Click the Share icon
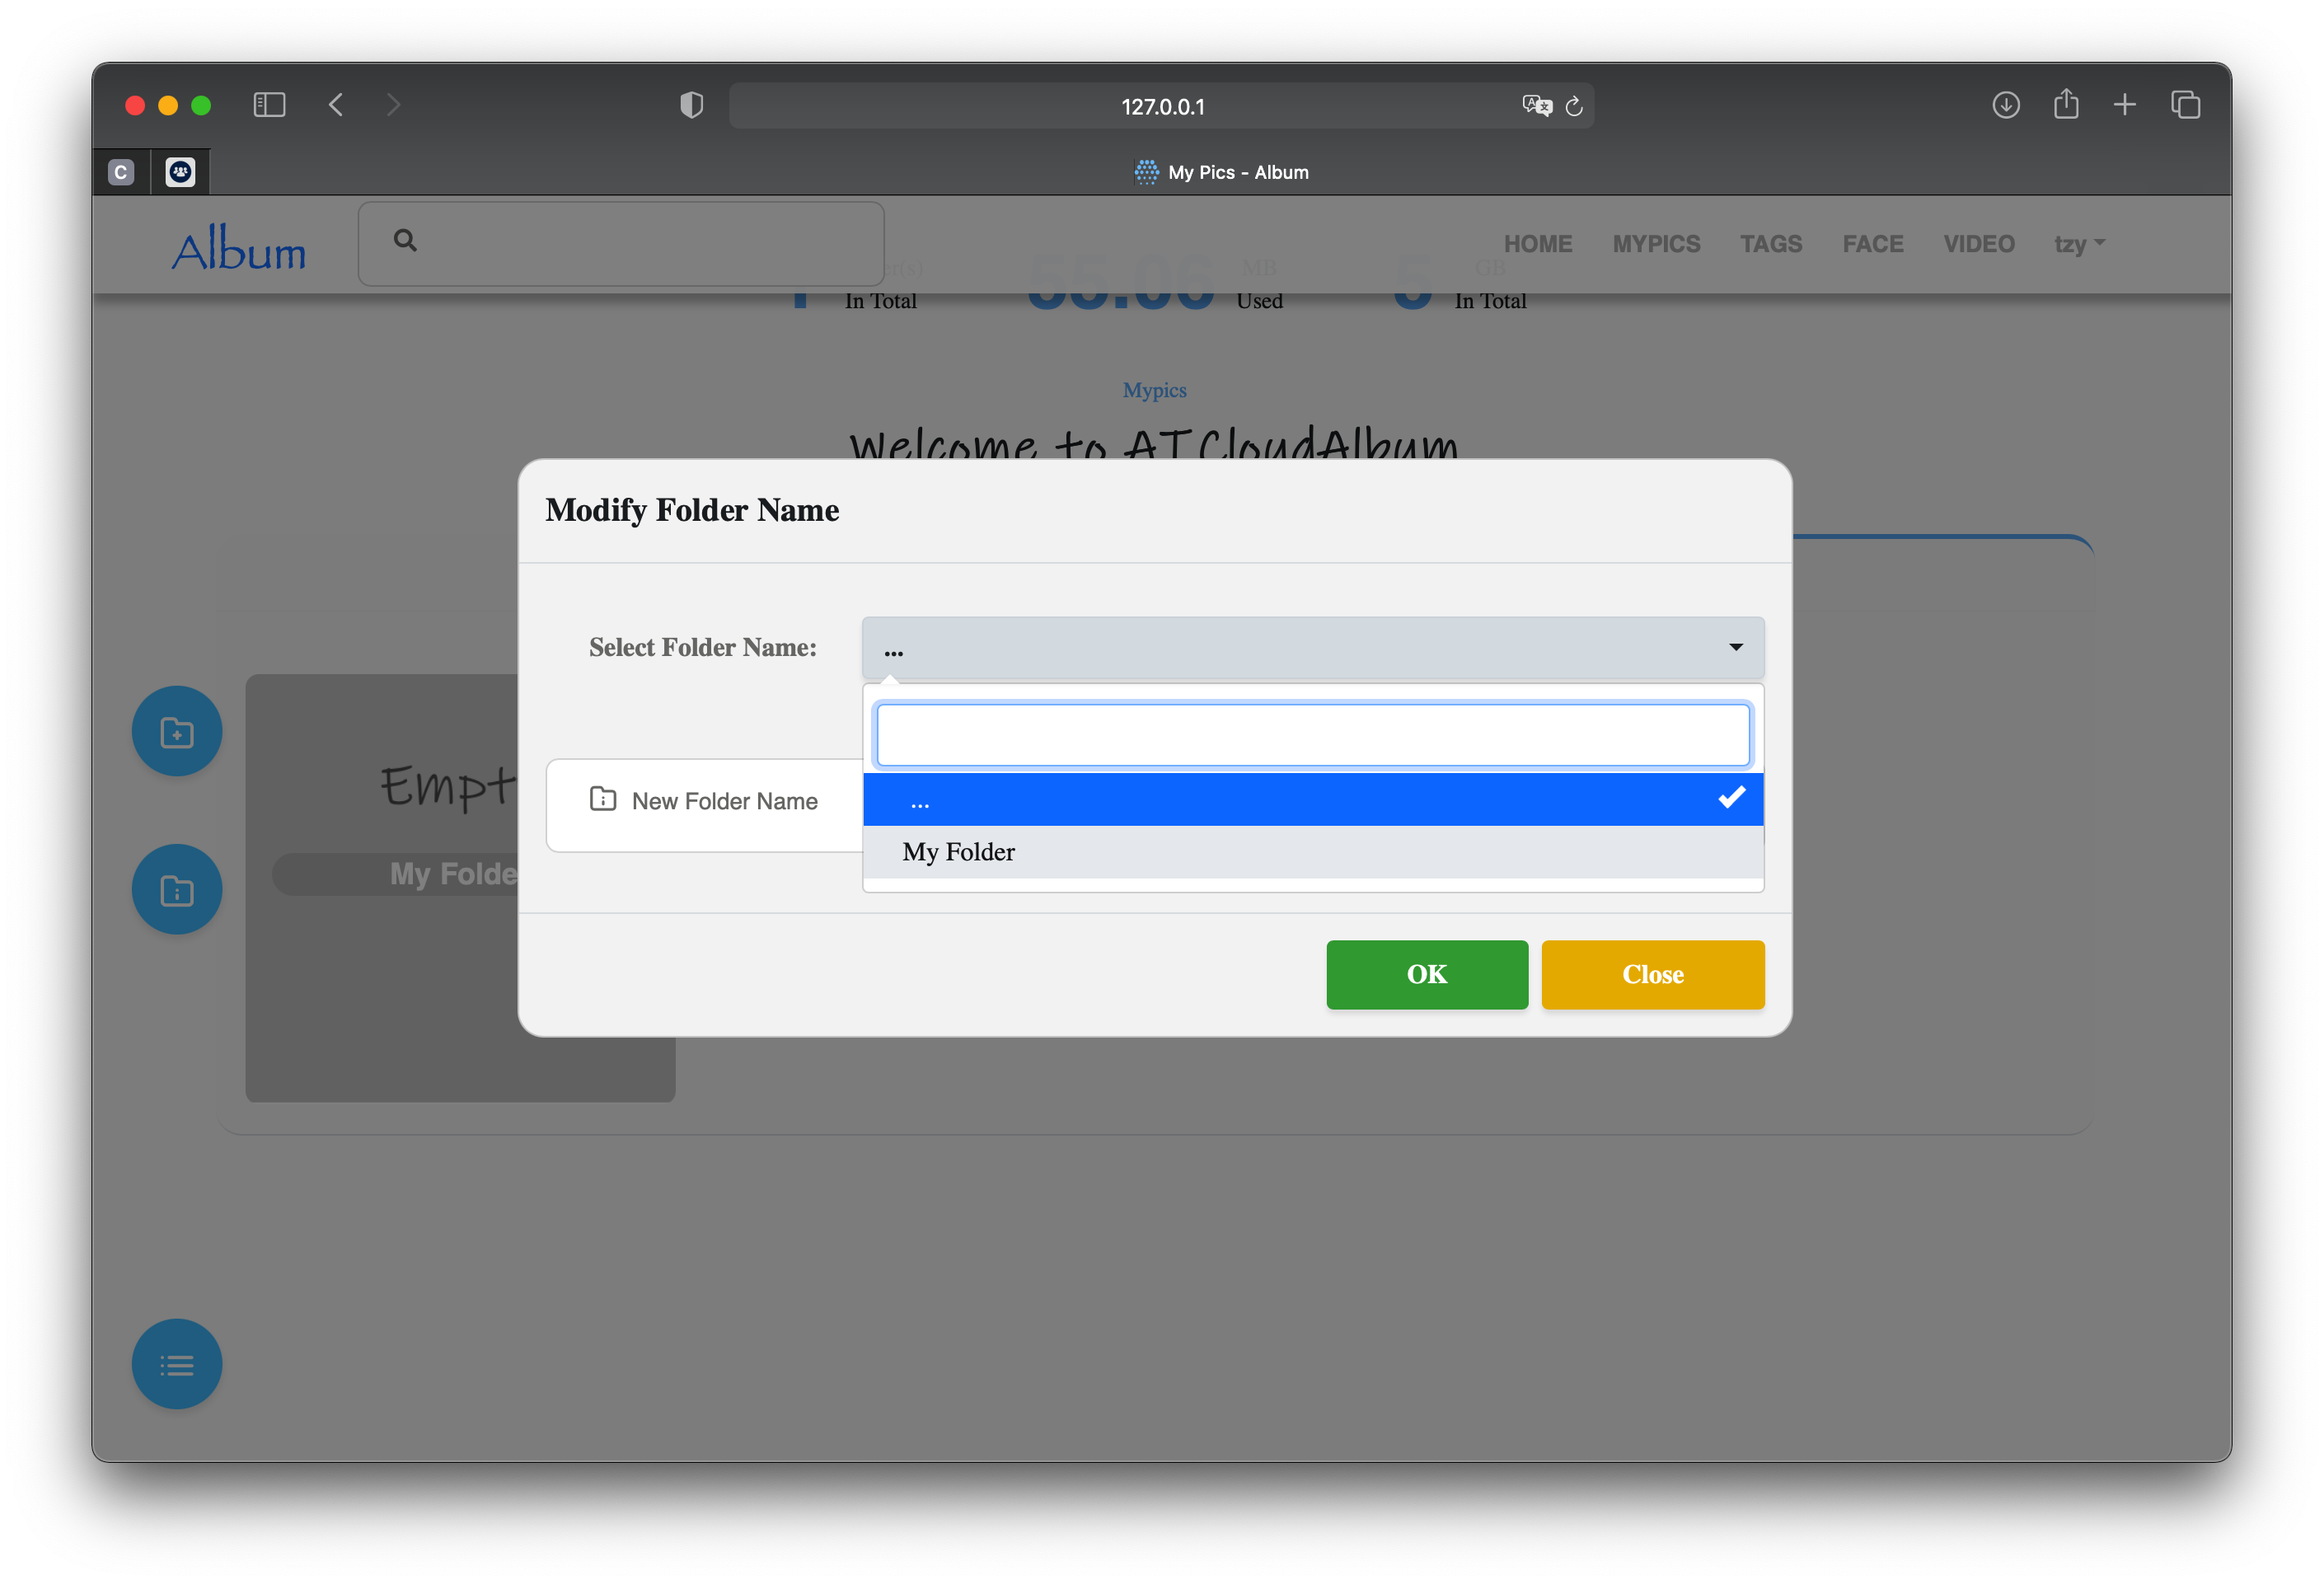 tap(2066, 104)
